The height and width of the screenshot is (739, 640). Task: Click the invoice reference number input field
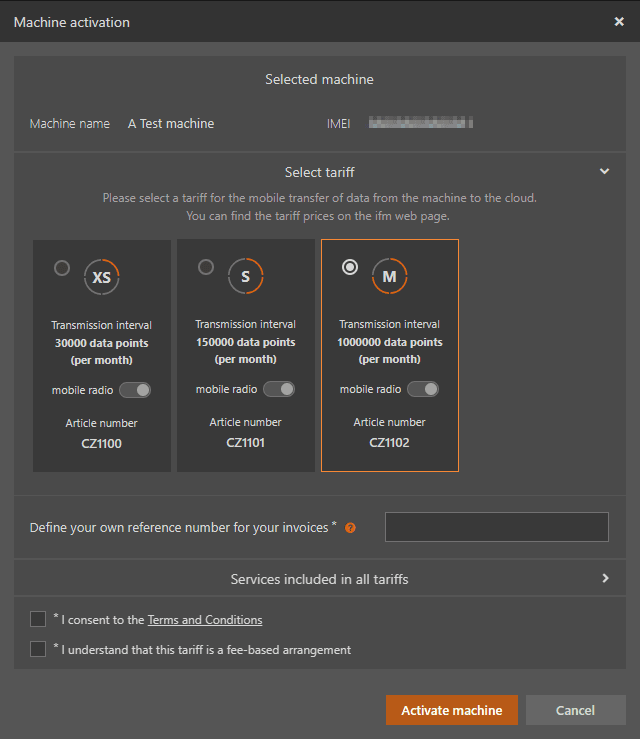tap(496, 527)
